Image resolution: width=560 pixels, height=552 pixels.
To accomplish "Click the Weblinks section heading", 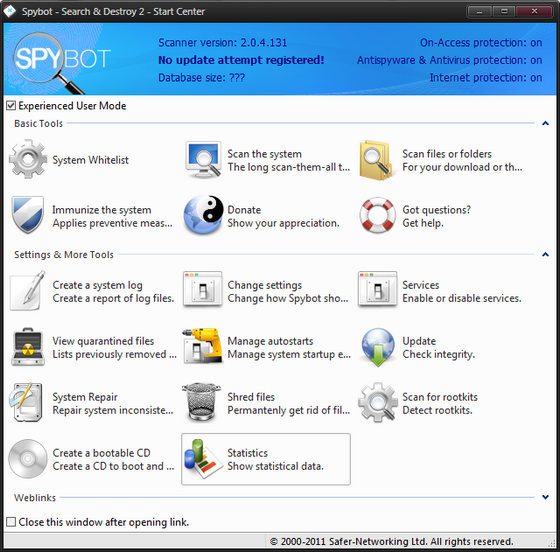I will [35, 497].
